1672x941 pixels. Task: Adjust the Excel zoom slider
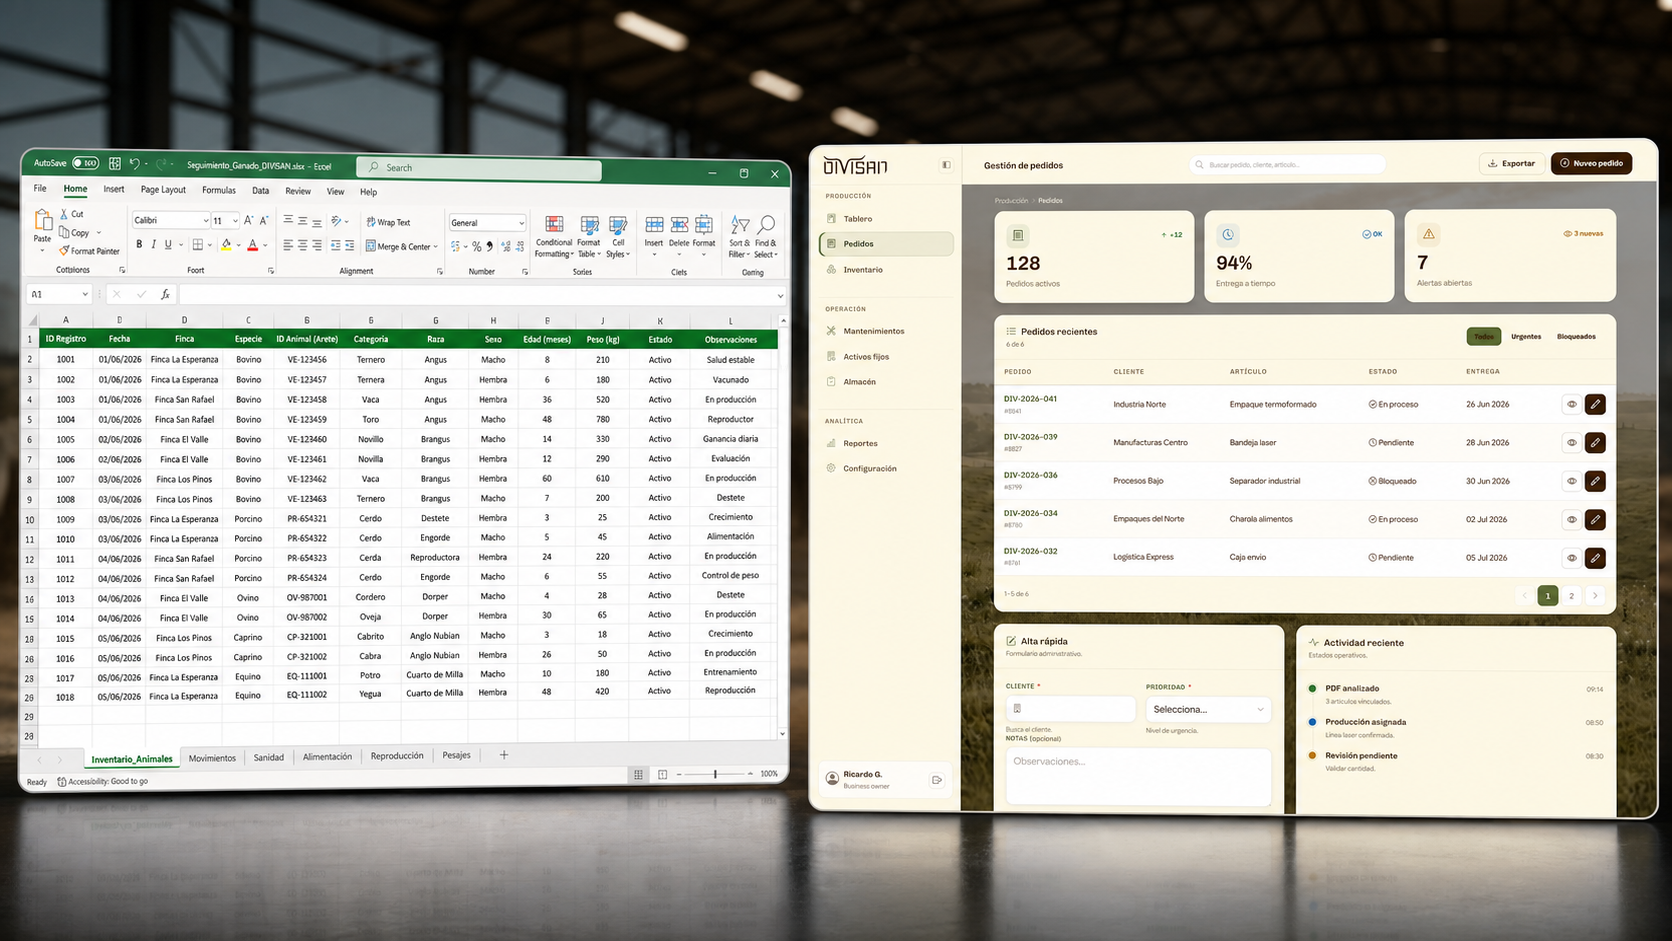pyautogui.click(x=715, y=774)
